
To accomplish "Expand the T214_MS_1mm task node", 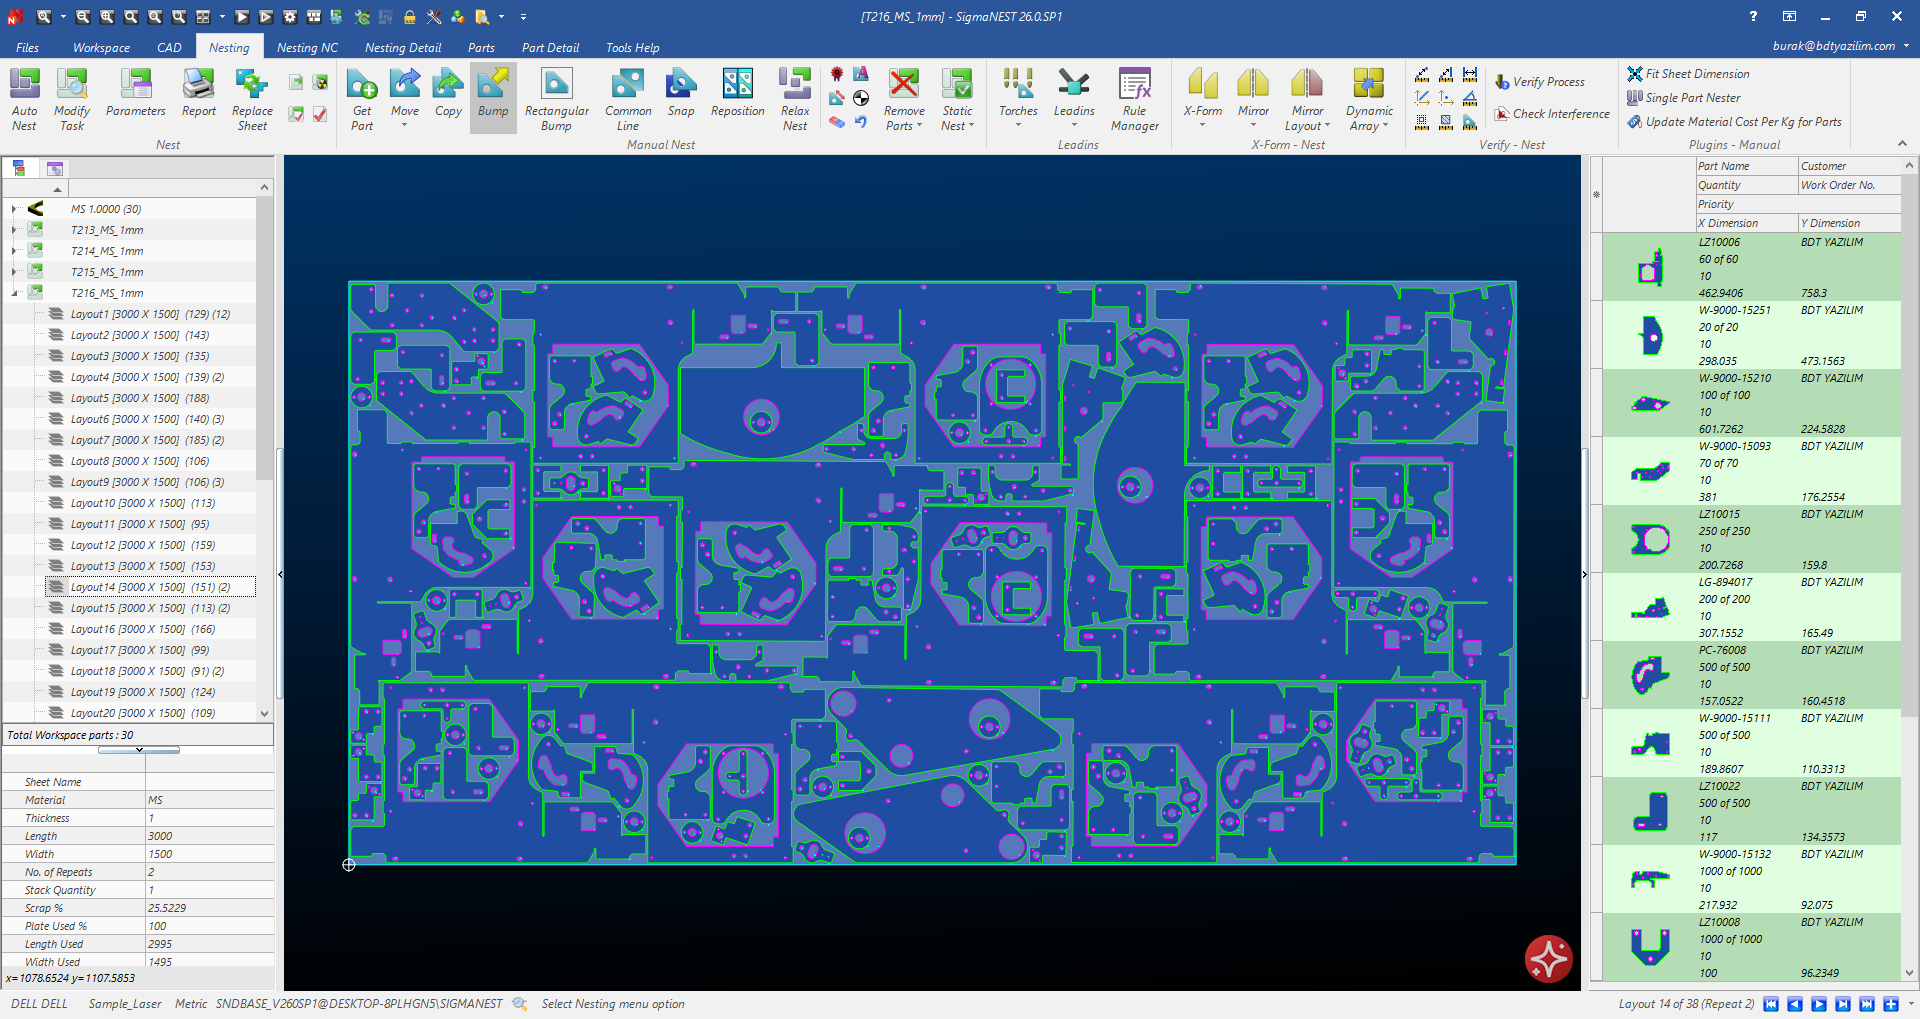I will 13,251.
